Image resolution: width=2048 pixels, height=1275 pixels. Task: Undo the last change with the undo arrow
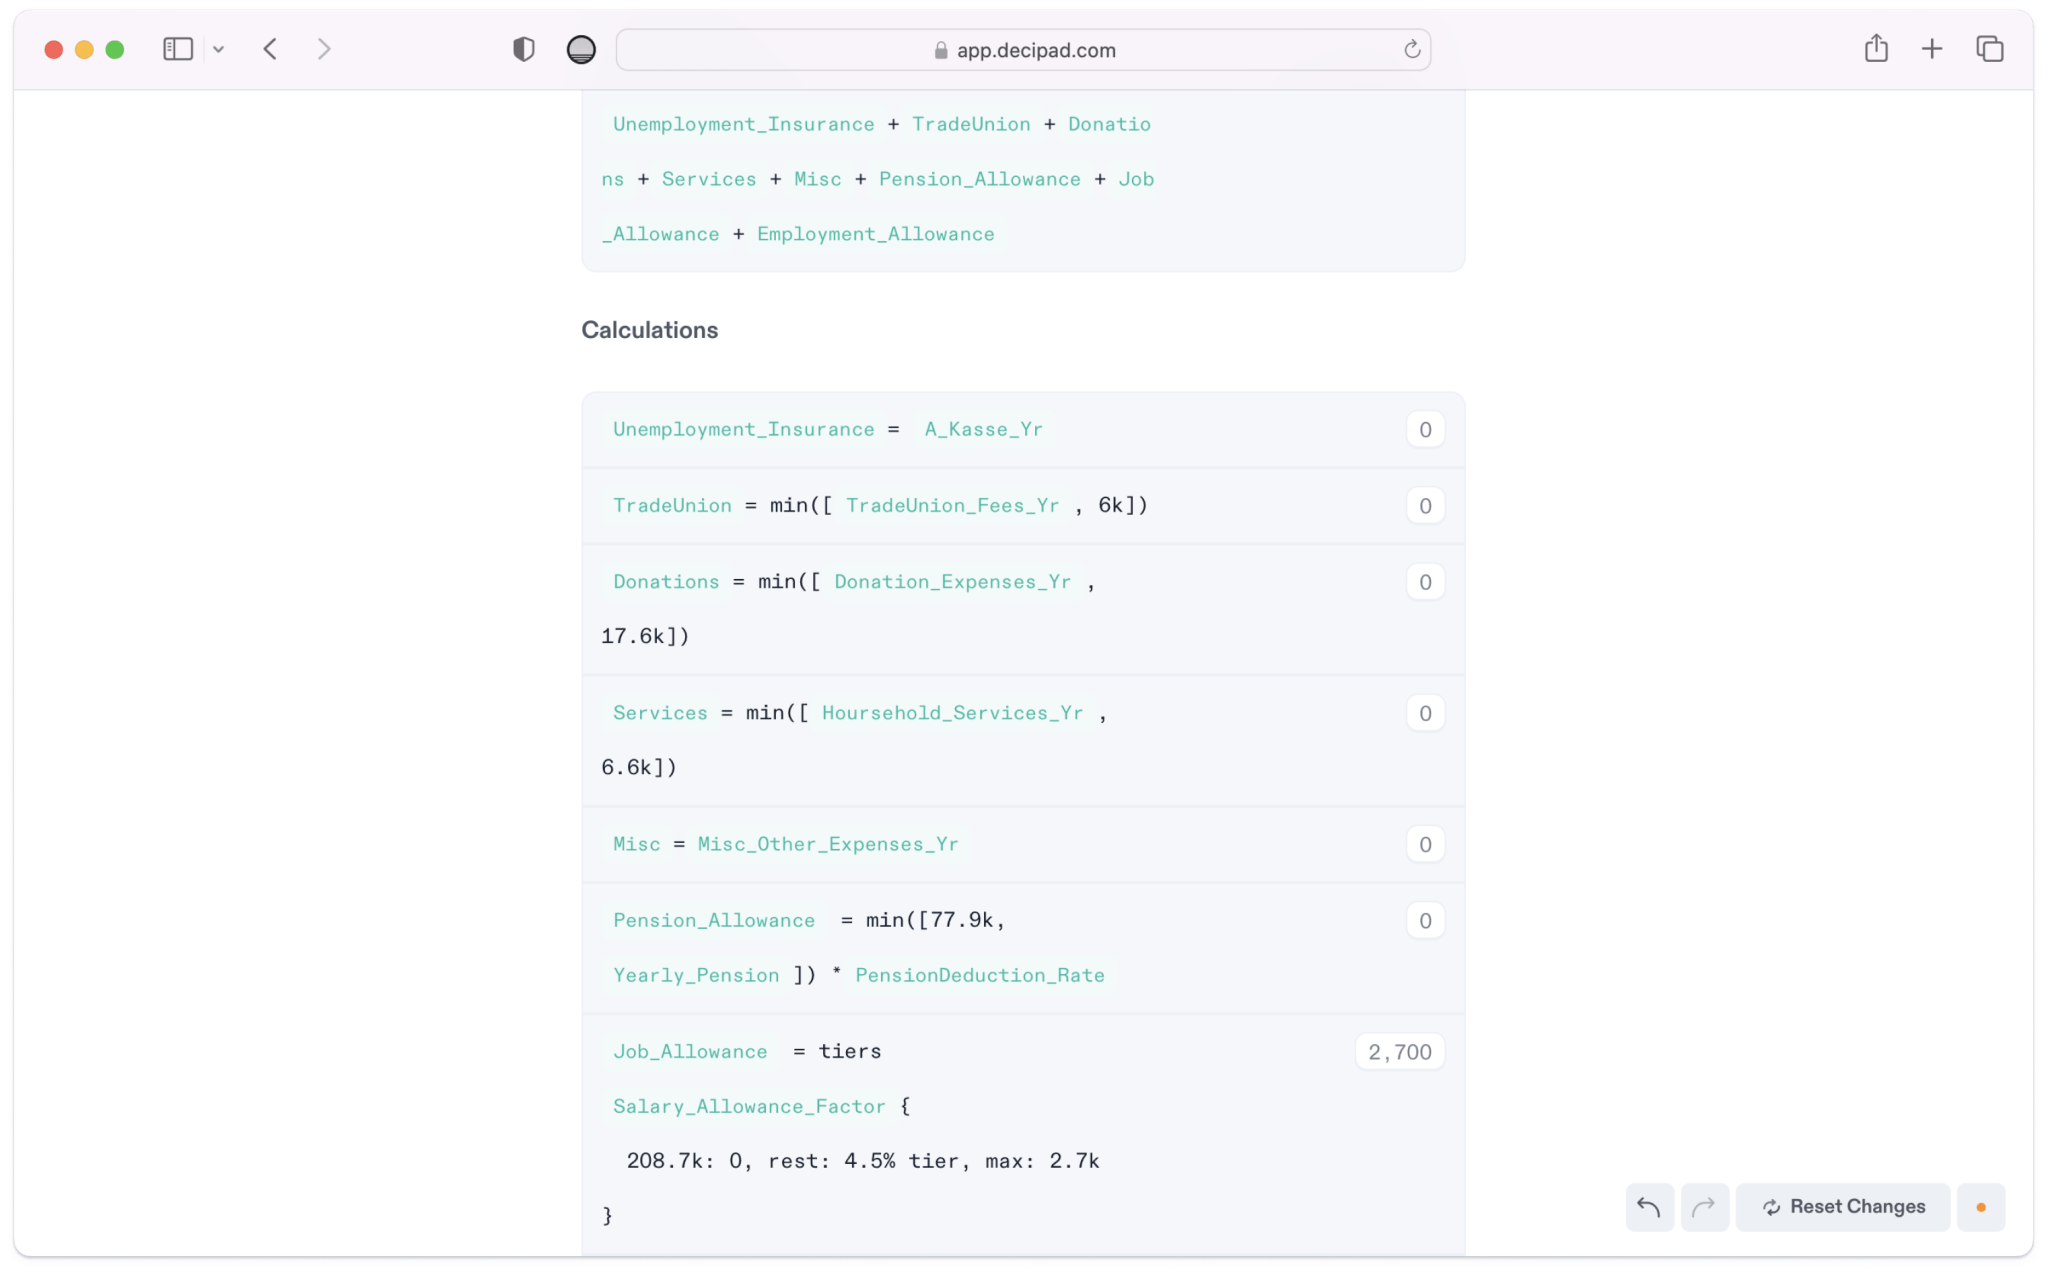(x=1649, y=1207)
